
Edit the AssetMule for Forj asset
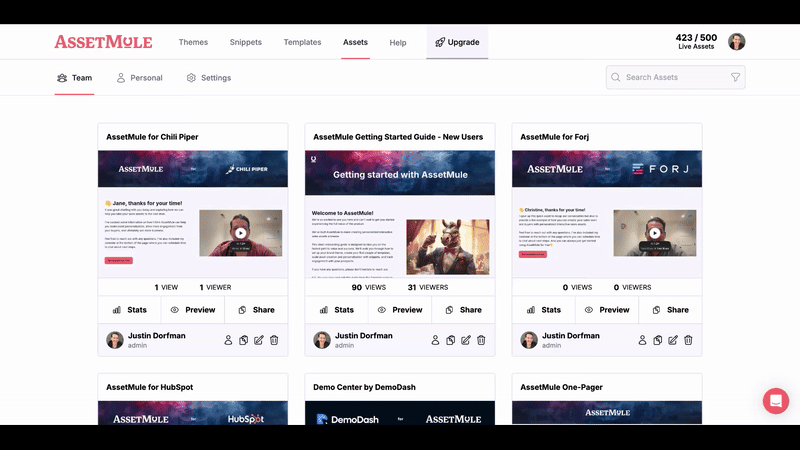pos(673,340)
